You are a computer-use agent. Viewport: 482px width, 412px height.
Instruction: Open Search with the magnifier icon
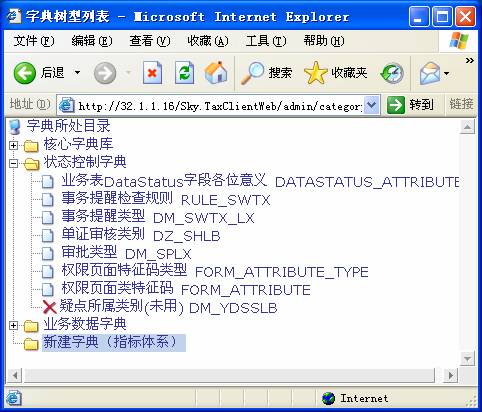coord(252,72)
